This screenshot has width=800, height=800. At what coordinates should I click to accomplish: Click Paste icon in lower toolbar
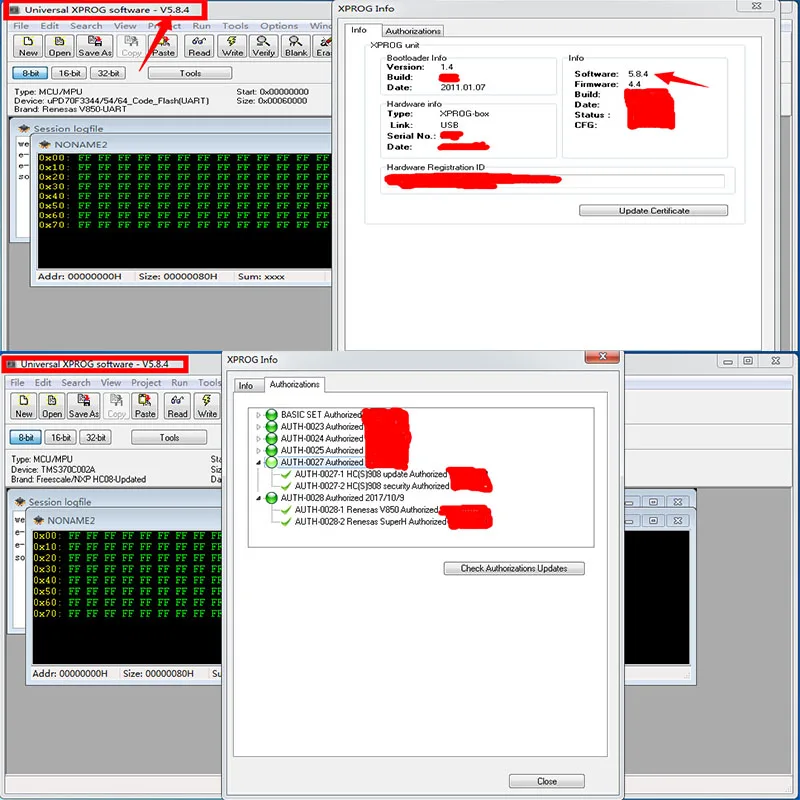145,406
